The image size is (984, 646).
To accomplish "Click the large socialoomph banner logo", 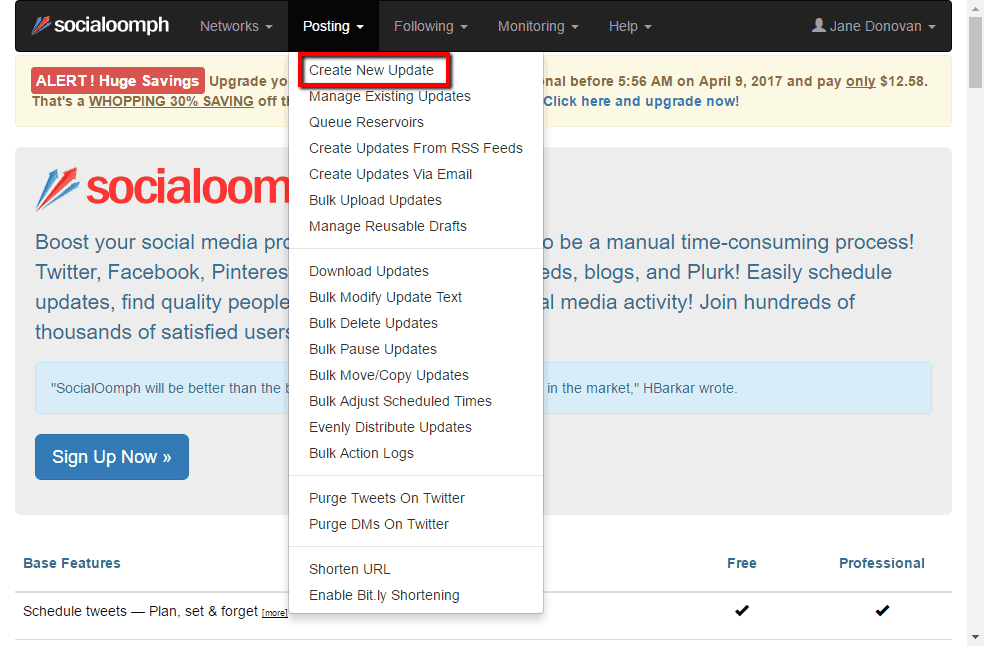I will tap(162, 188).
